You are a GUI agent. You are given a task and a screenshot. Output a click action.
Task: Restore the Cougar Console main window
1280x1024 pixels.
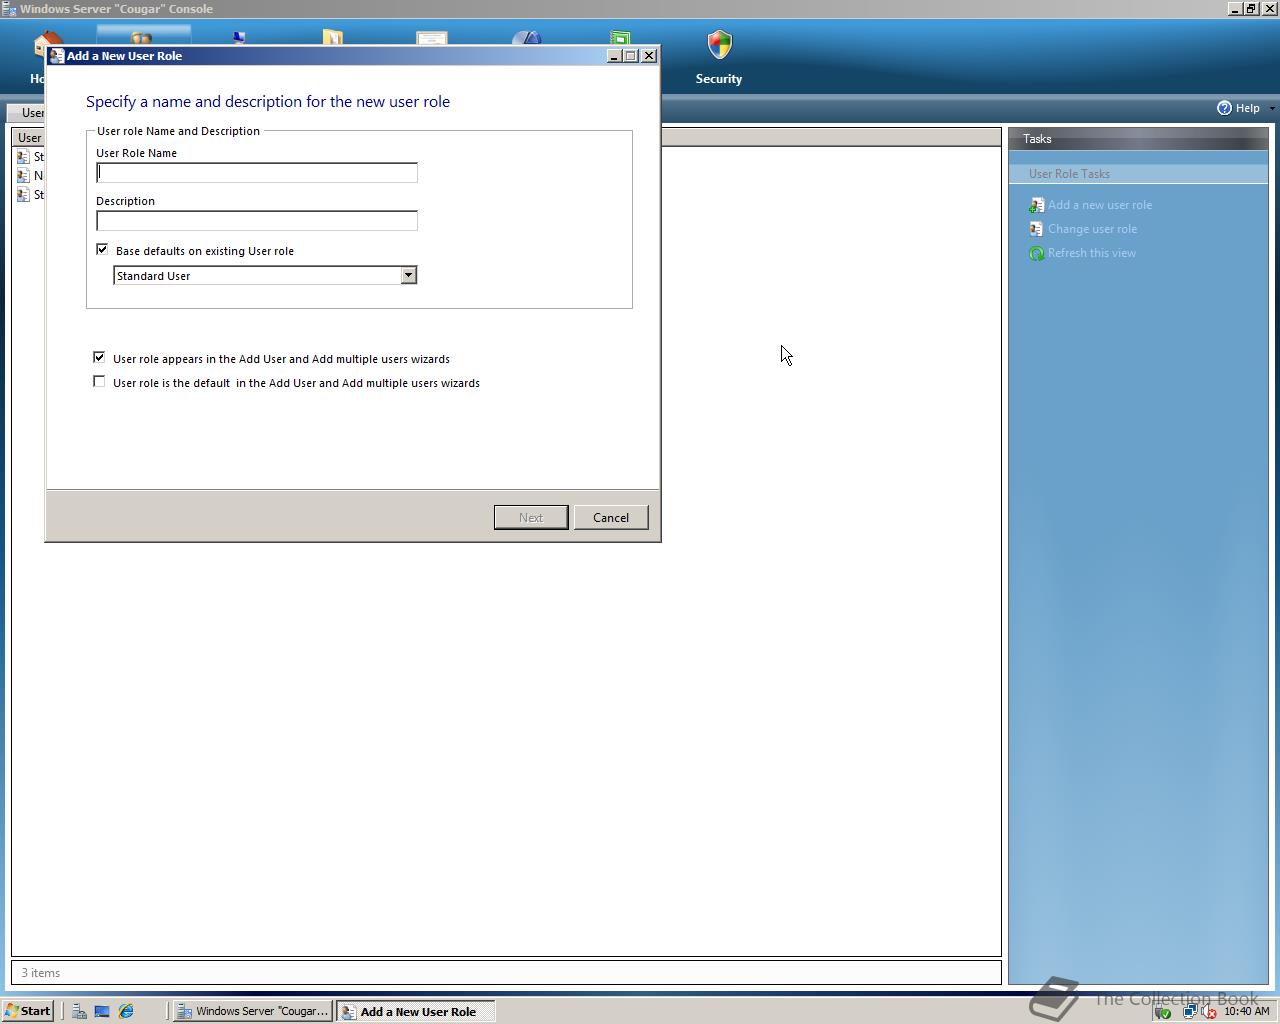[1250, 9]
